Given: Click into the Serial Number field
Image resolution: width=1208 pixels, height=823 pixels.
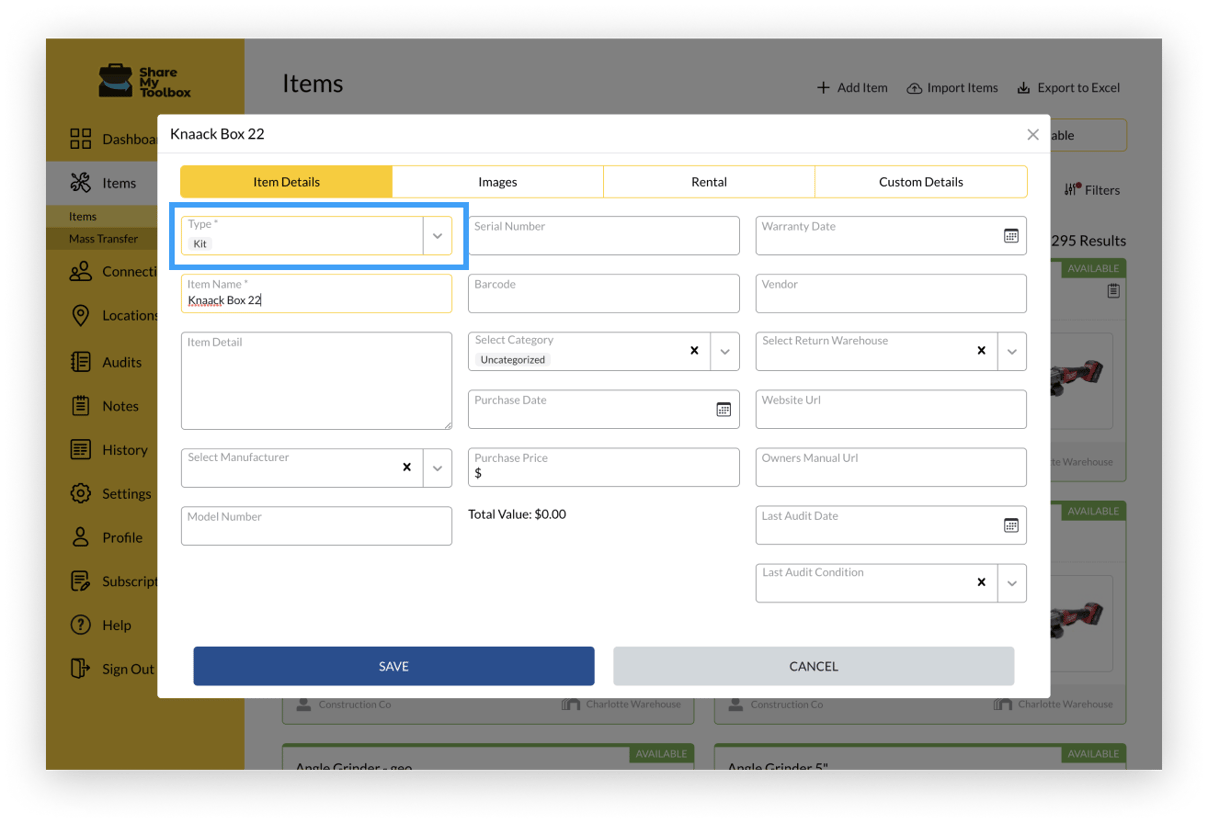Looking at the screenshot, I should tap(603, 236).
